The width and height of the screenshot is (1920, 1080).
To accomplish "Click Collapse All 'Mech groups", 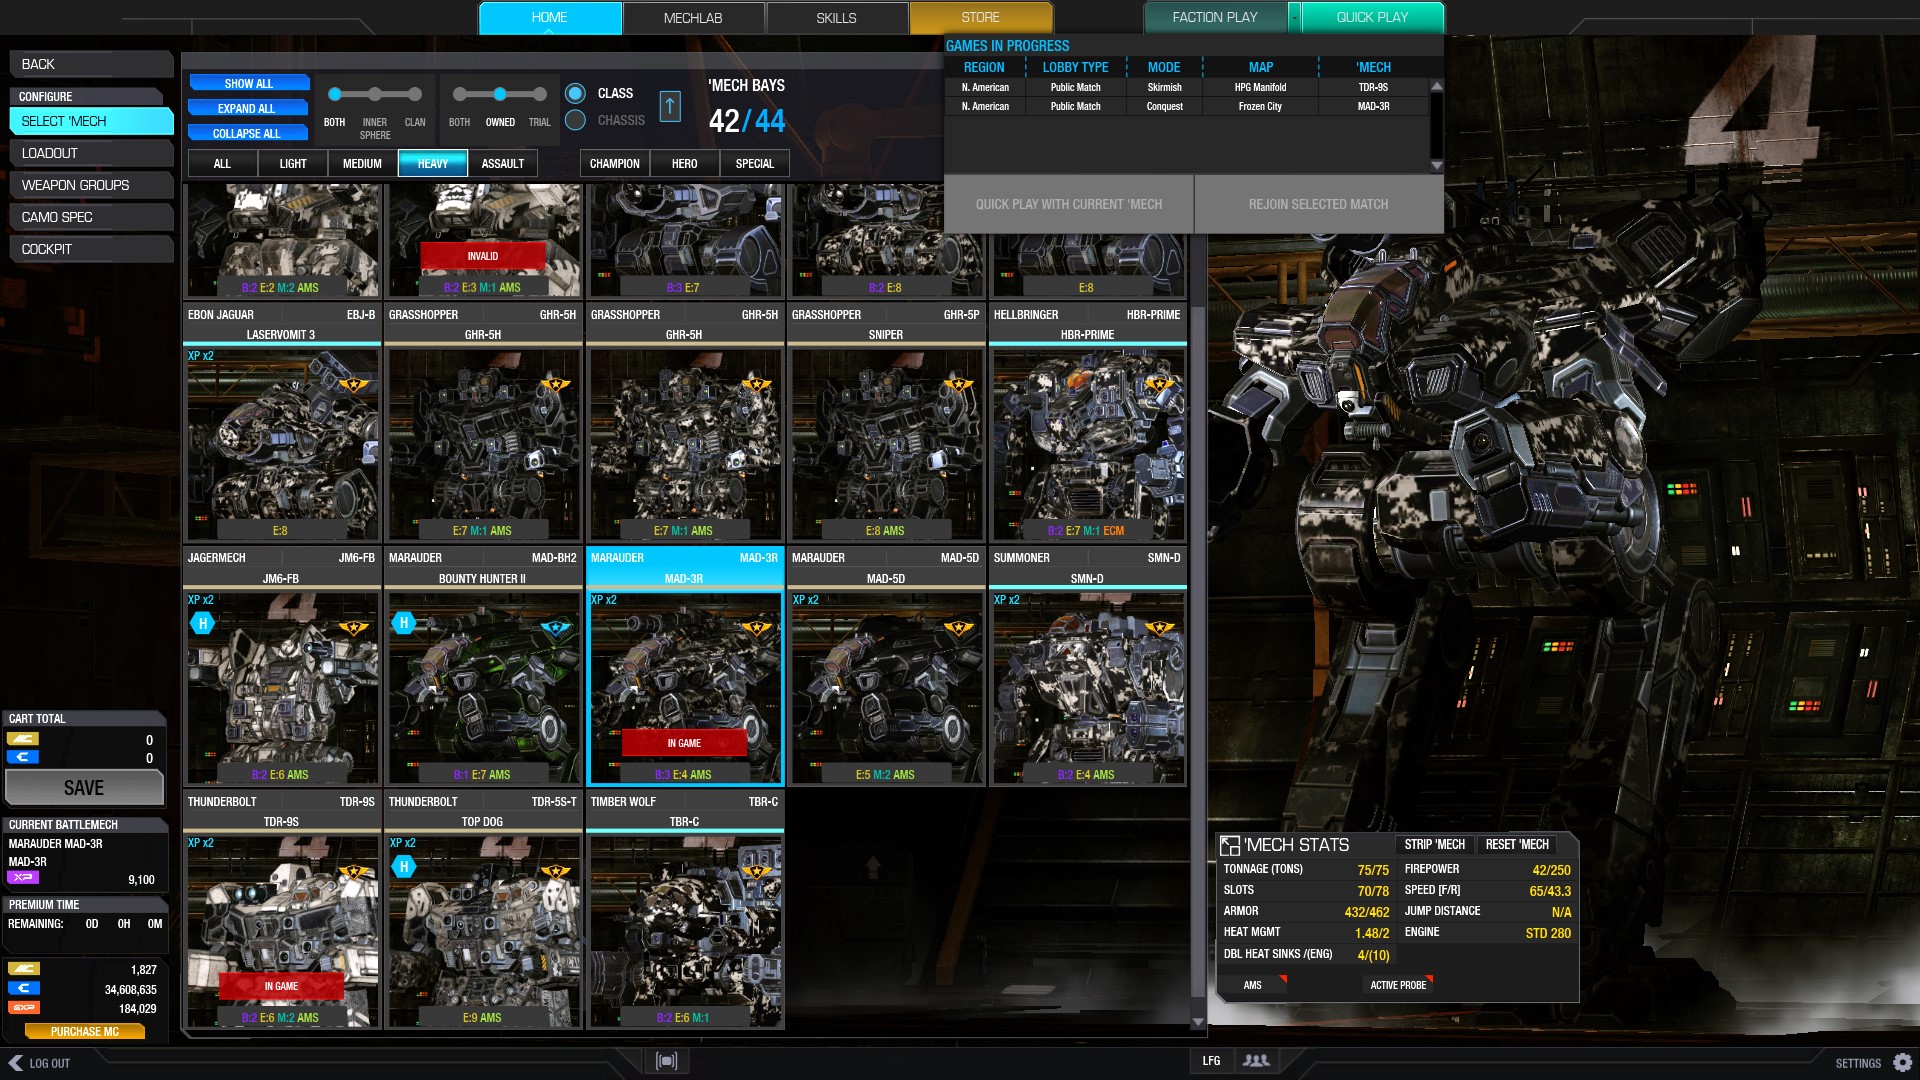I will point(248,133).
